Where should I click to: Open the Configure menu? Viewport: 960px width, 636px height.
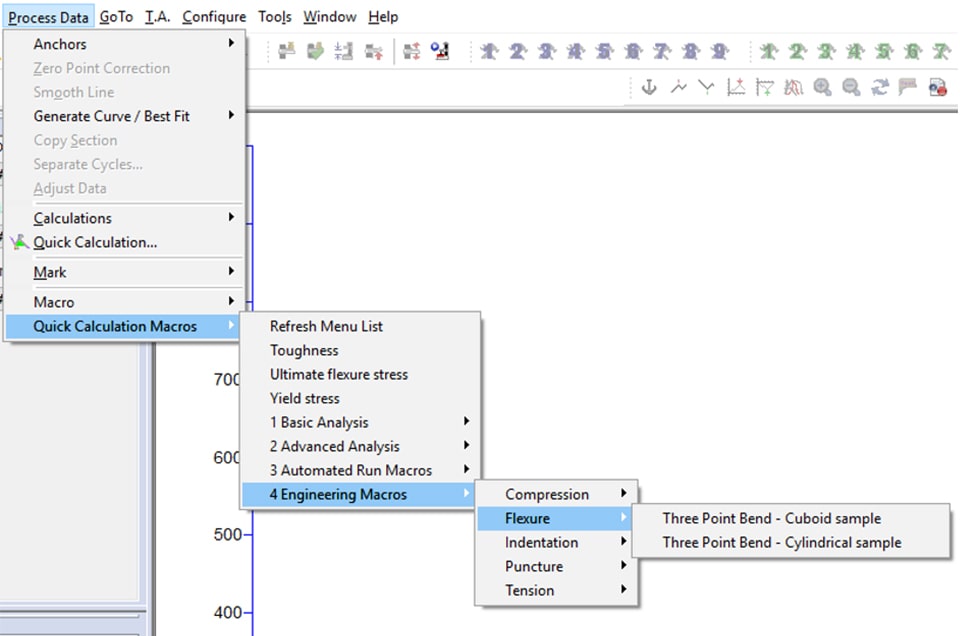click(214, 16)
